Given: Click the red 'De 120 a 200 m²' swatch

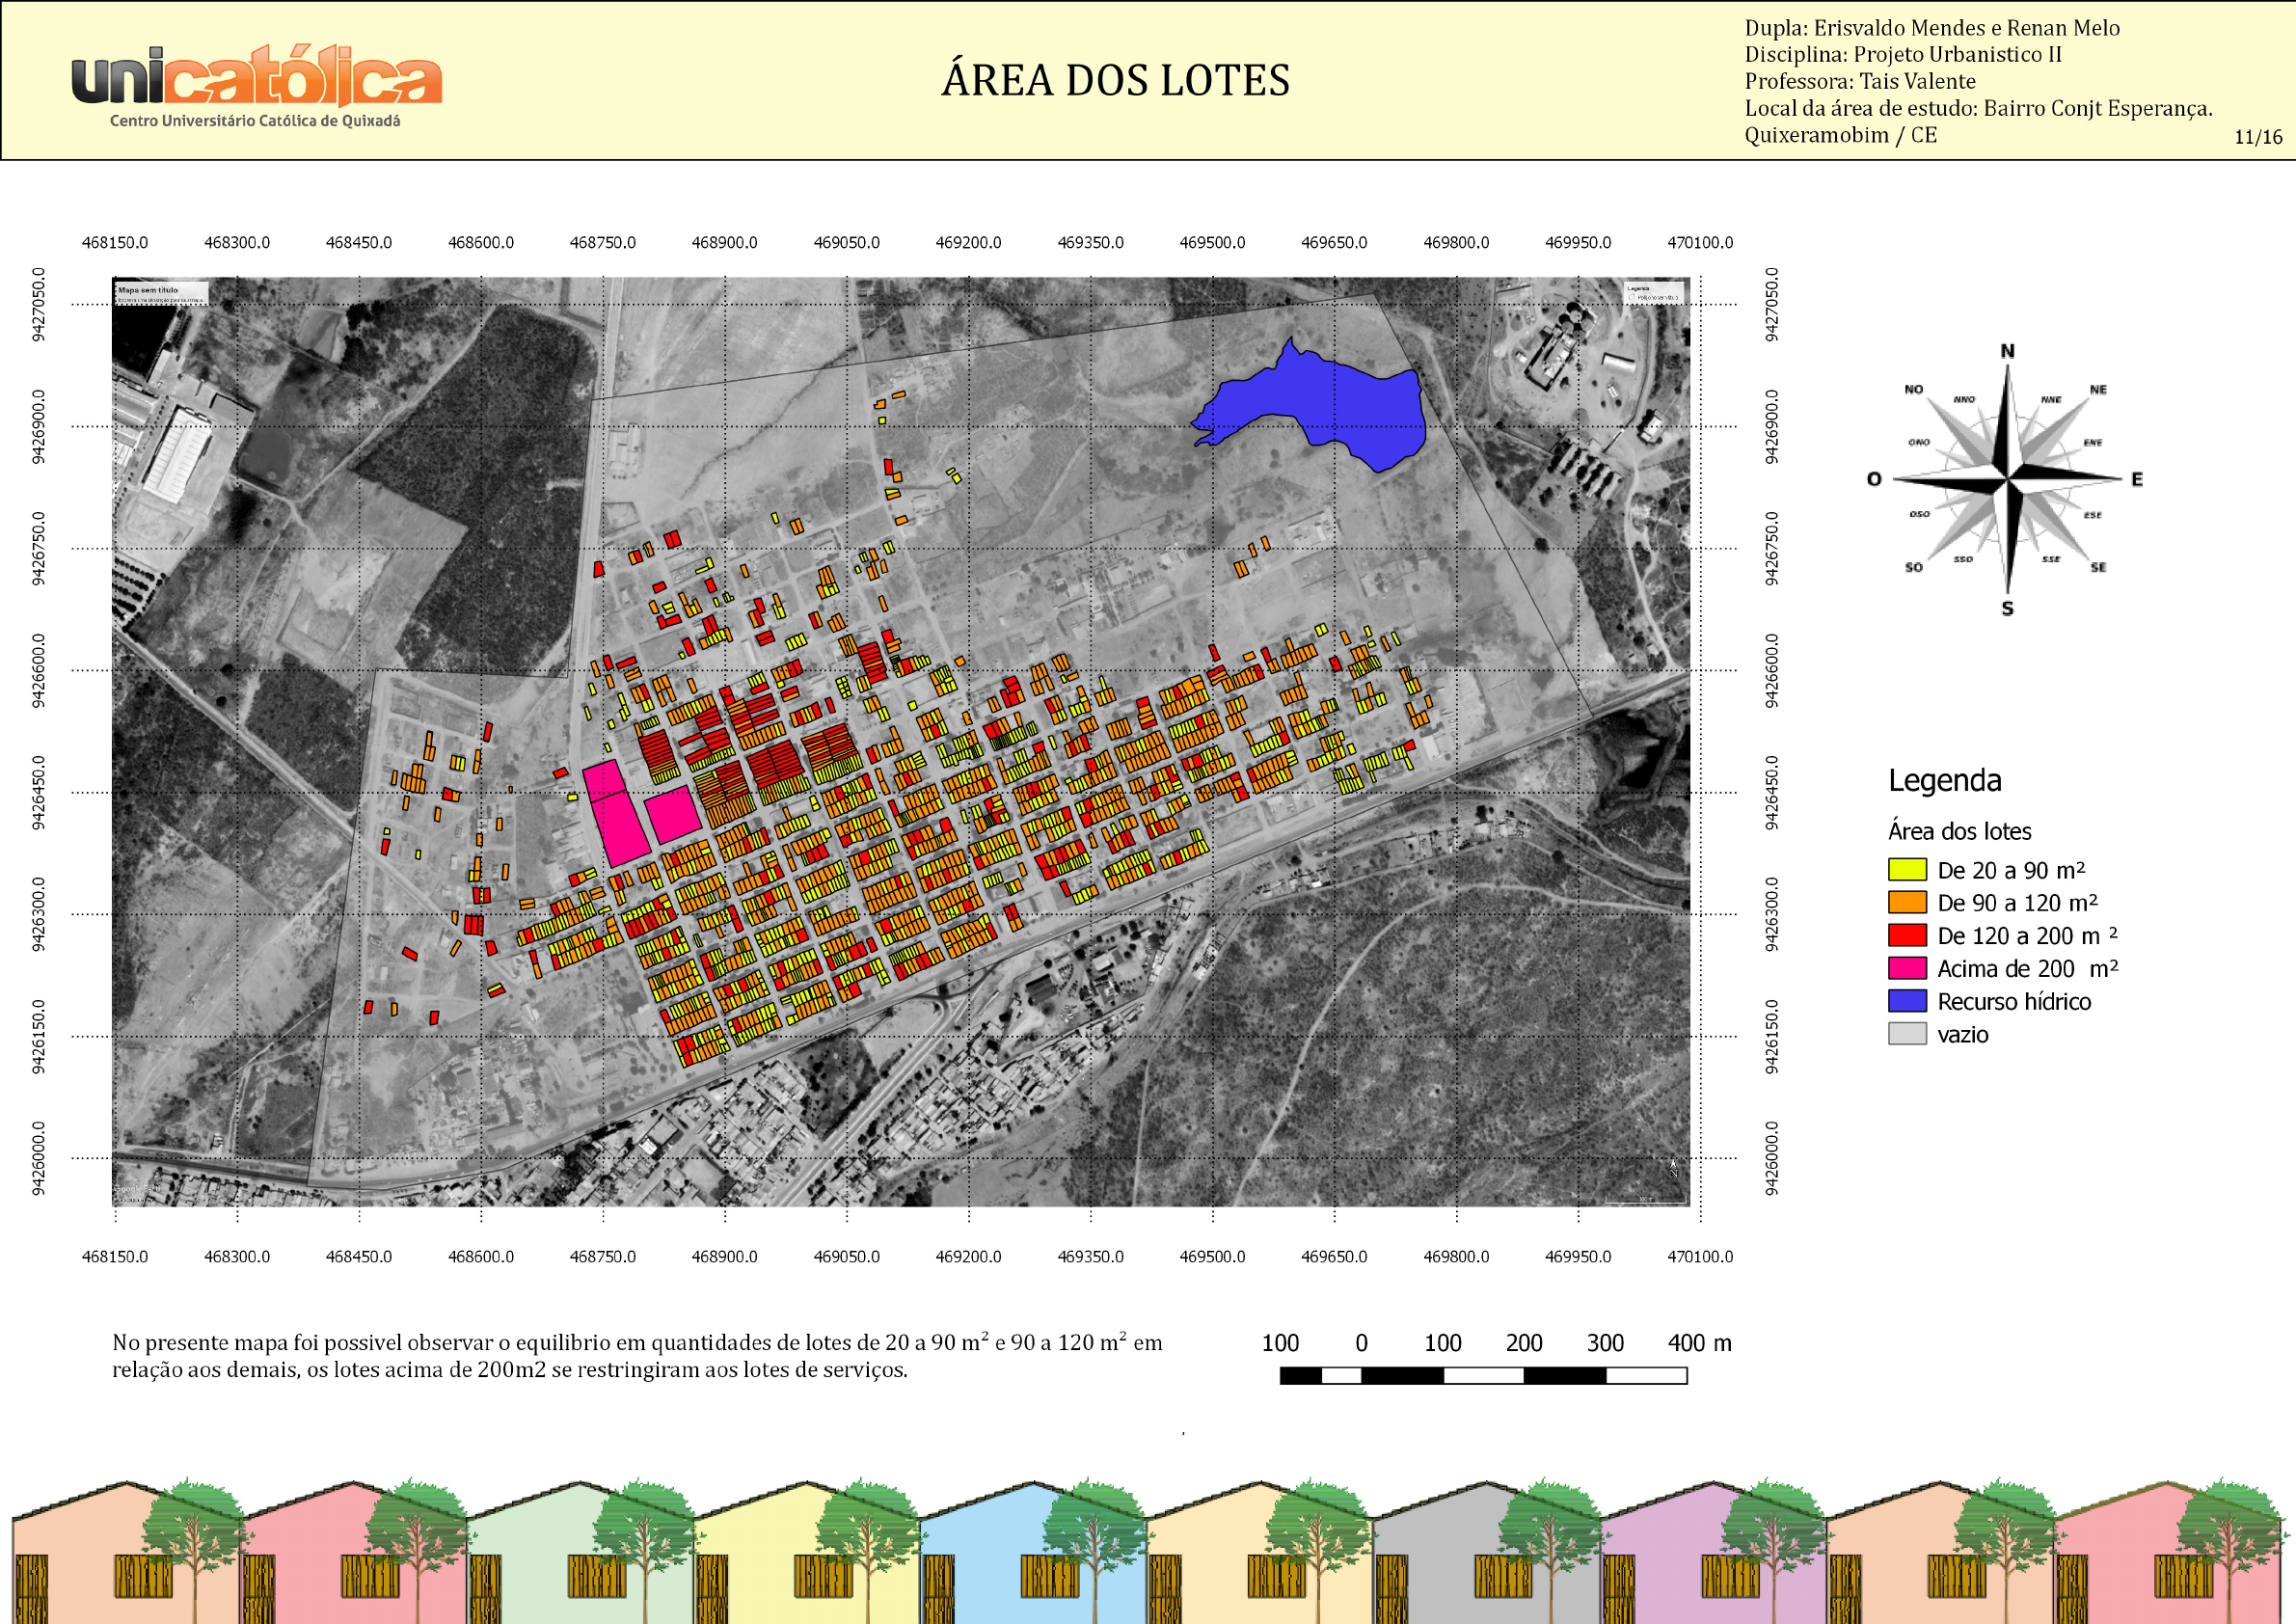Looking at the screenshot, I should pos(1907,936).
